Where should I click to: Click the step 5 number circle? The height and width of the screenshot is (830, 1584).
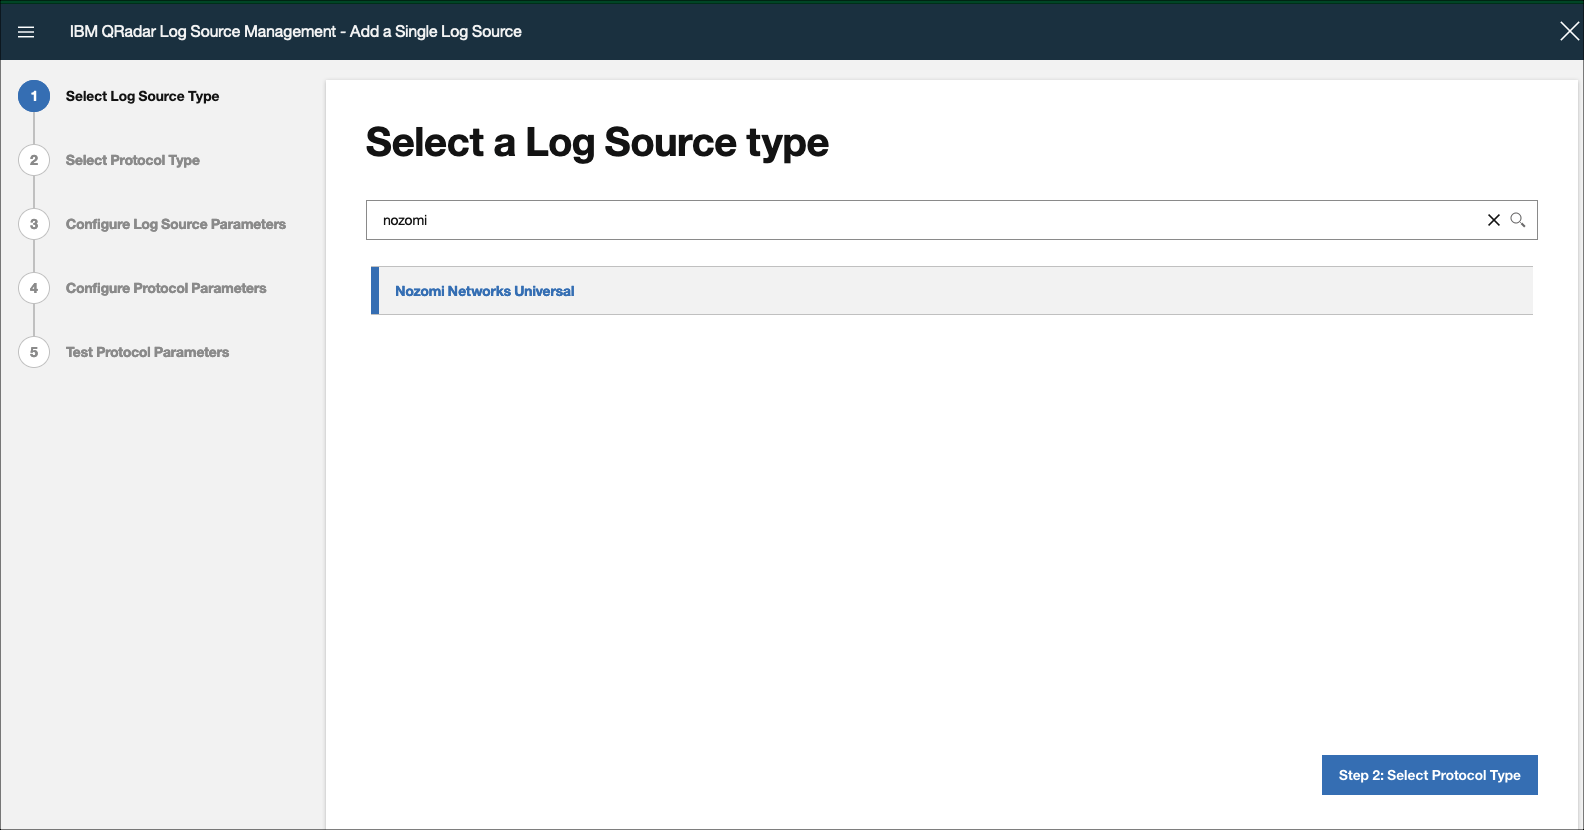point(34,352)
